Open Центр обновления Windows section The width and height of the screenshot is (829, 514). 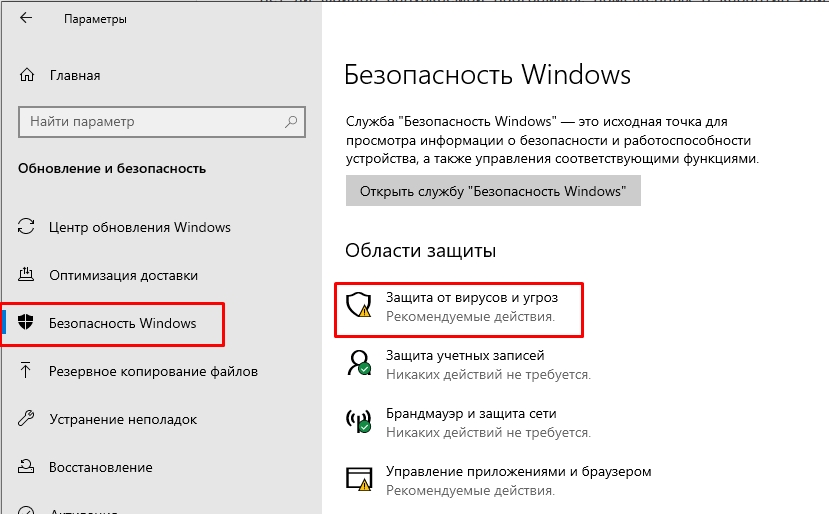140,227
